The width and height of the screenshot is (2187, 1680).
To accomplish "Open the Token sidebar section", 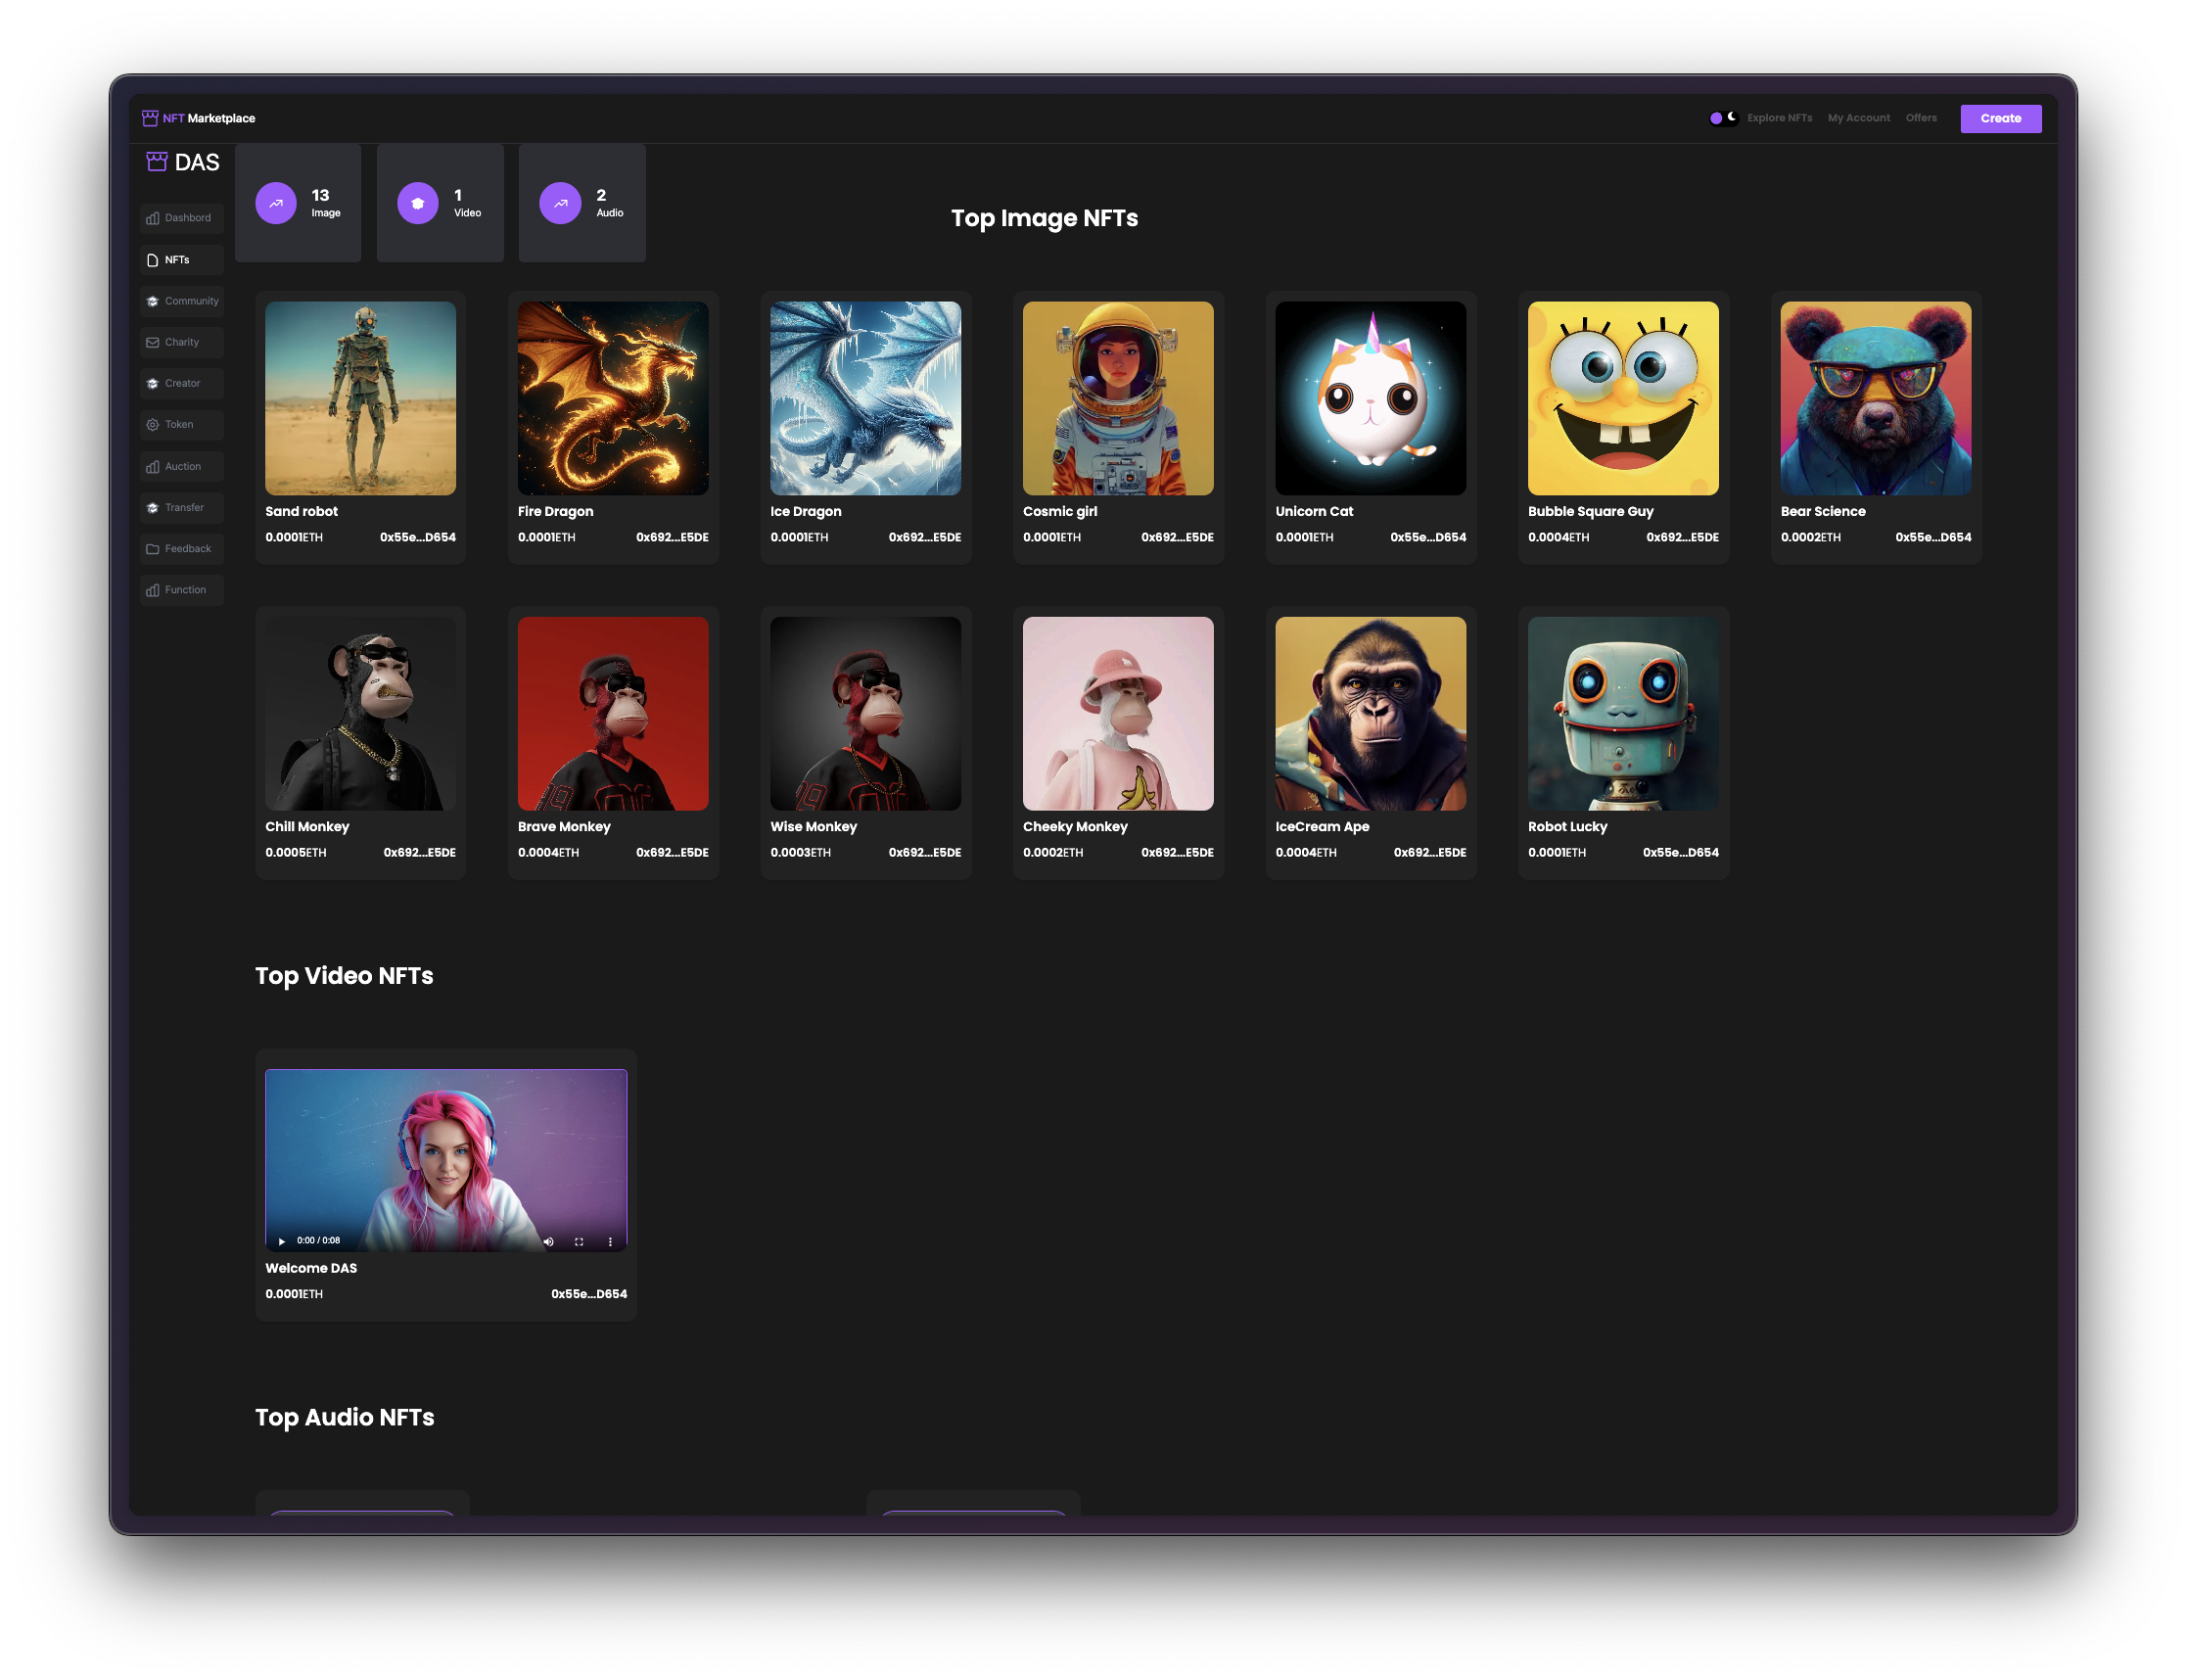I will (x=181, y=425).
